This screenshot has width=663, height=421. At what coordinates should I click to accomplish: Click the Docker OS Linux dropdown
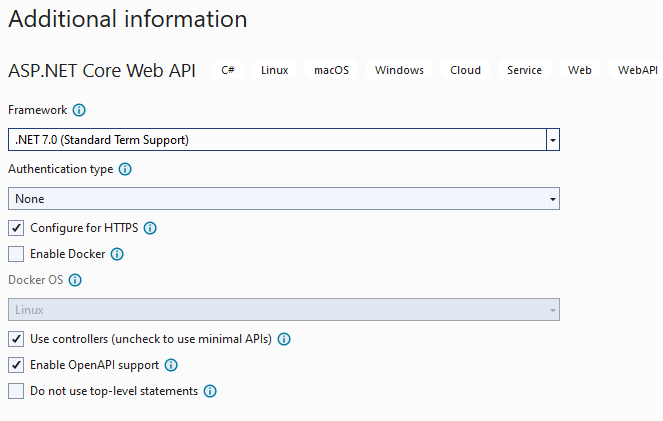tap(283, 310)
